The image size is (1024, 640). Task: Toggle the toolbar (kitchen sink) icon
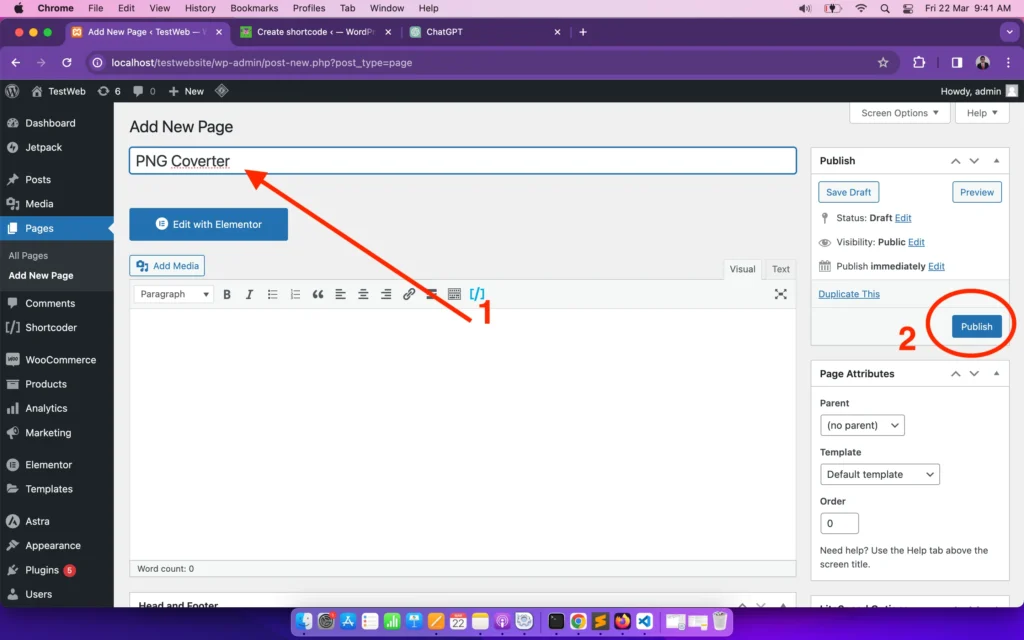tap(454, 295)
